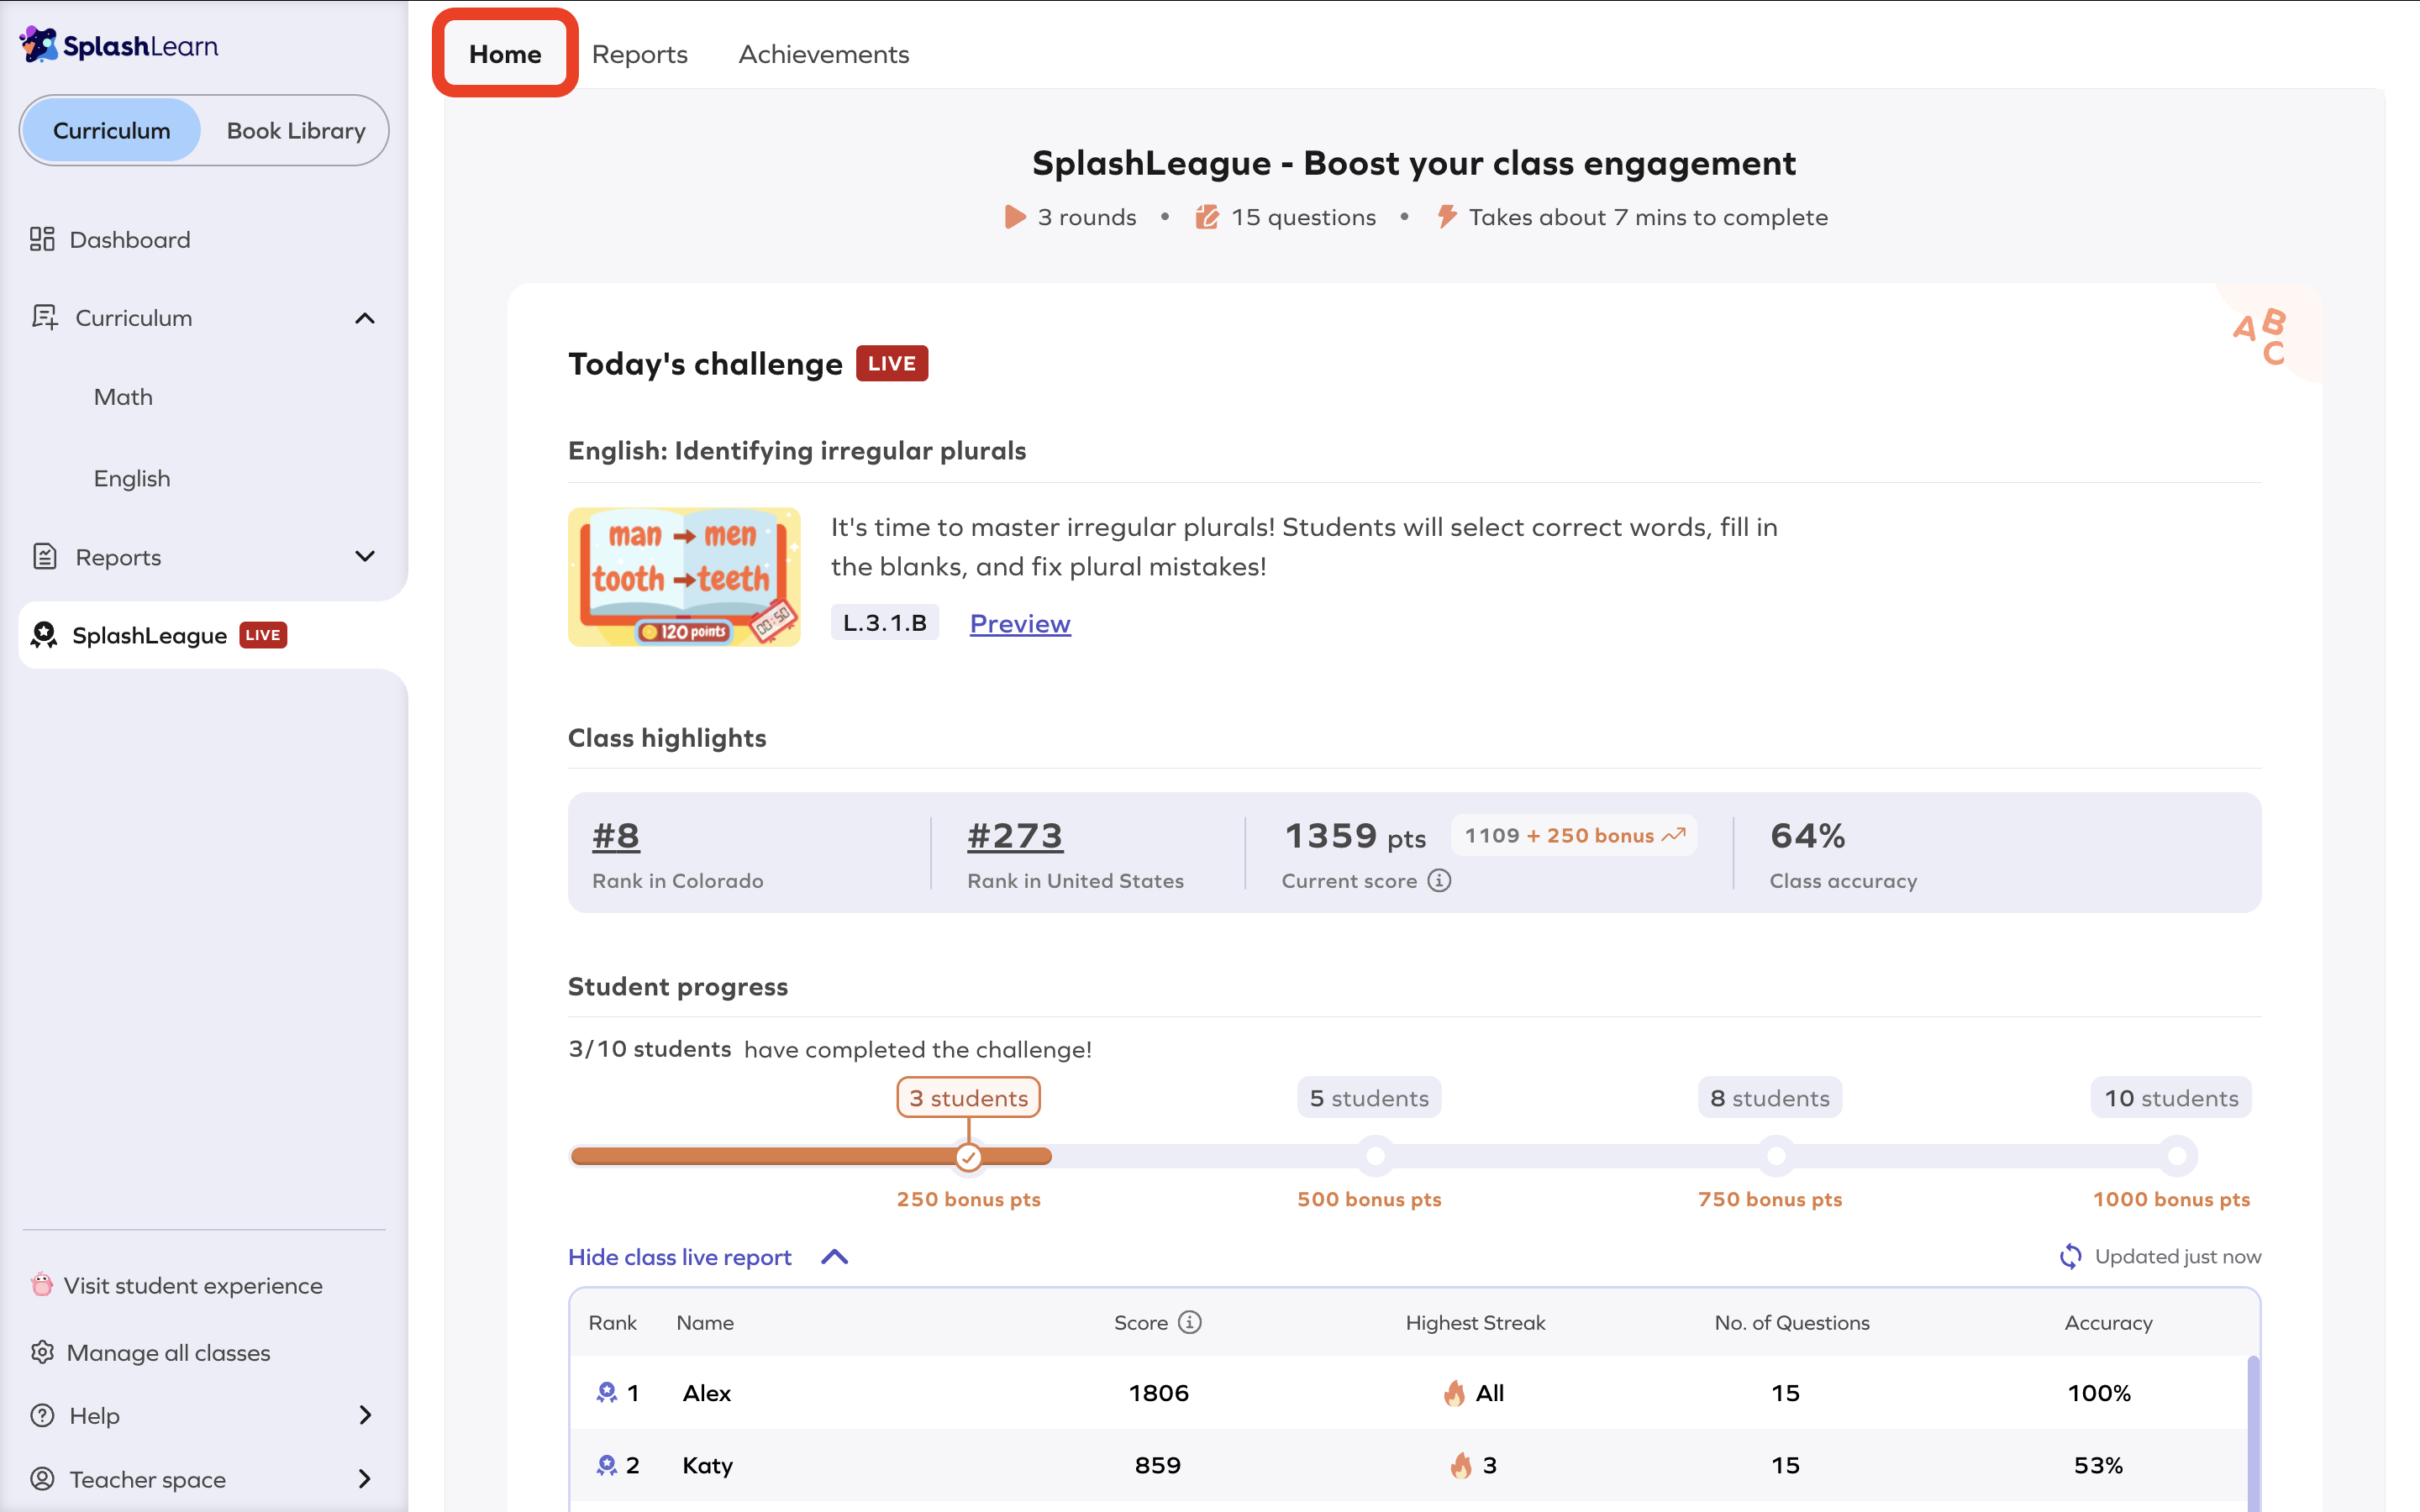
Task: Open the Dashboard grid icon
Action: pyautogui.click(x=42, y=239)
